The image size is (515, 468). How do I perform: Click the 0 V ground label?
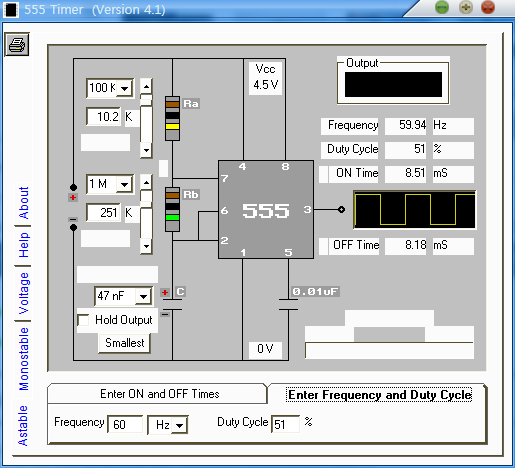[265, 349]
